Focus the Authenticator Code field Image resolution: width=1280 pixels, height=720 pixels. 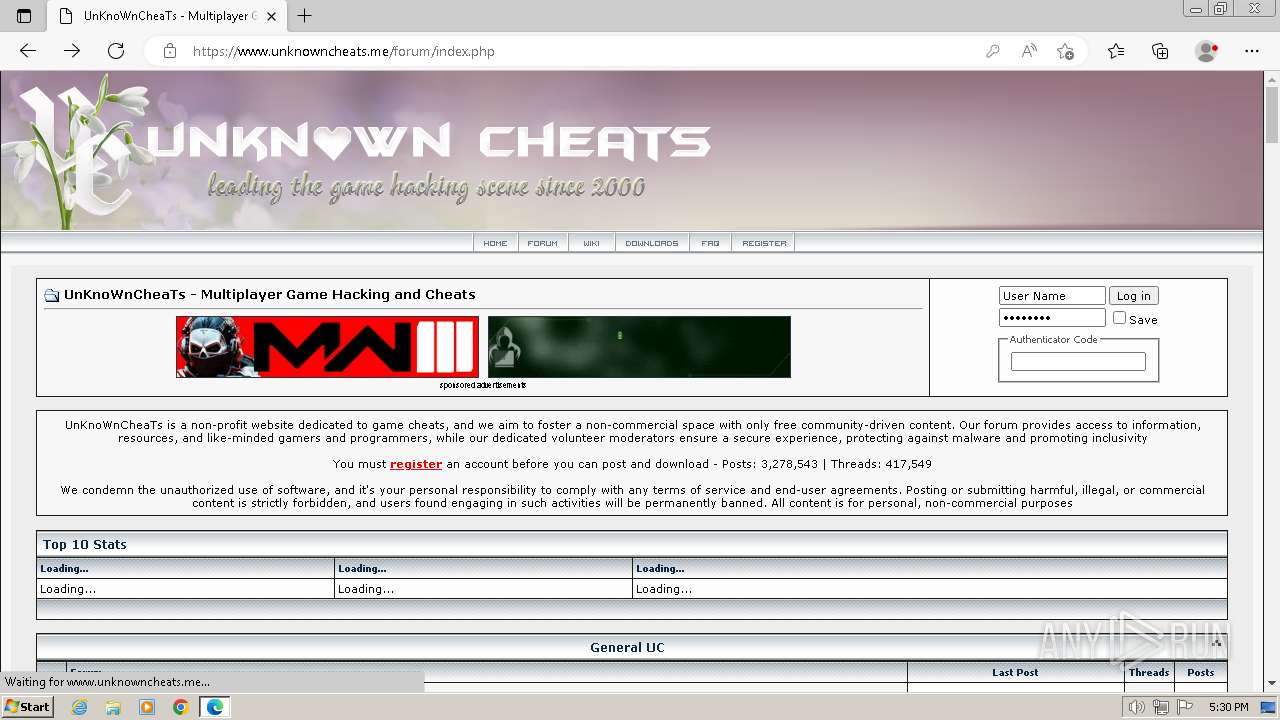click(1078, 362)
